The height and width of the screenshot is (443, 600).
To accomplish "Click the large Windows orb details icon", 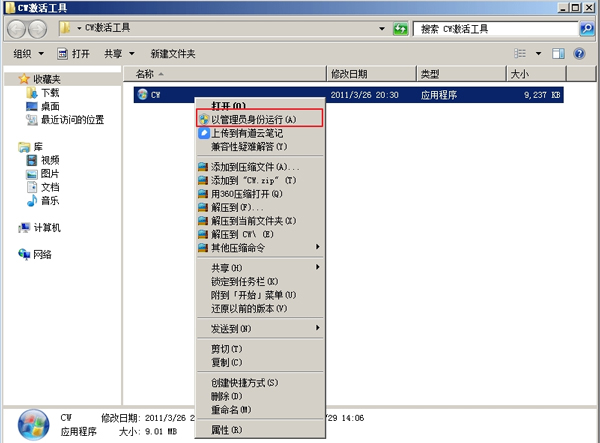I will coord(33,425).
